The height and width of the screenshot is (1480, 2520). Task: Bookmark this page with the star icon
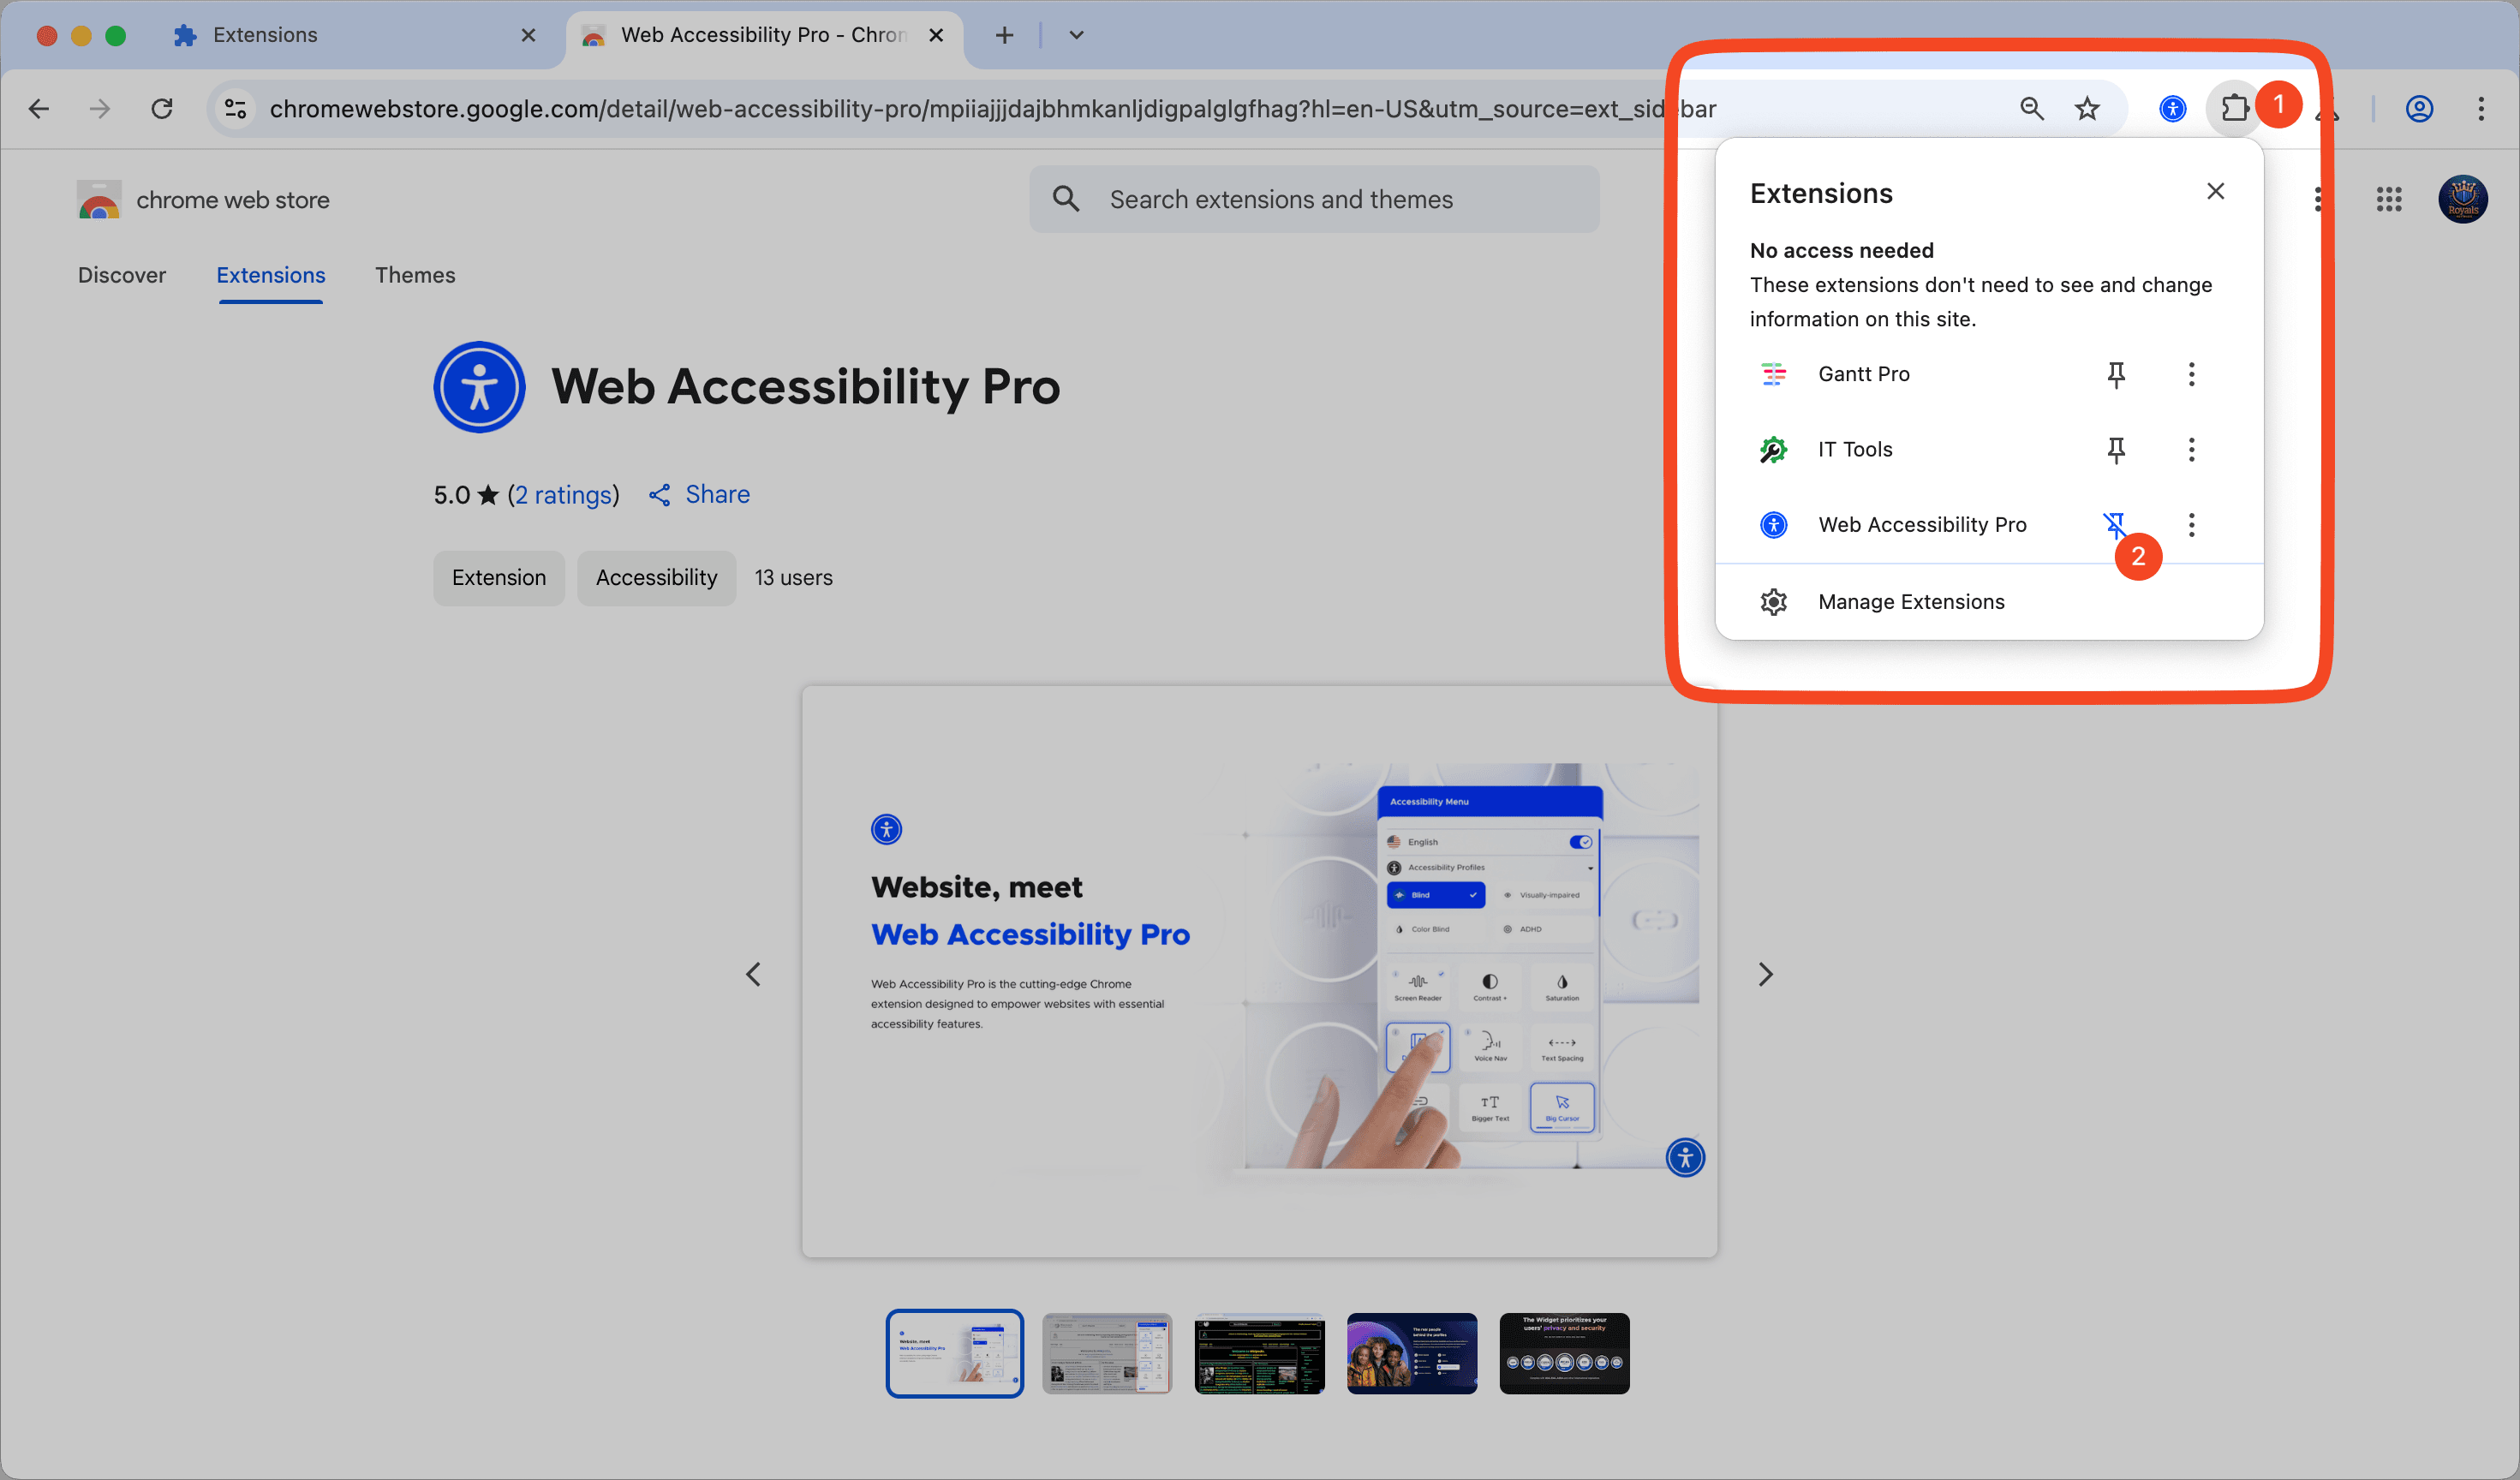point(2087,108)
